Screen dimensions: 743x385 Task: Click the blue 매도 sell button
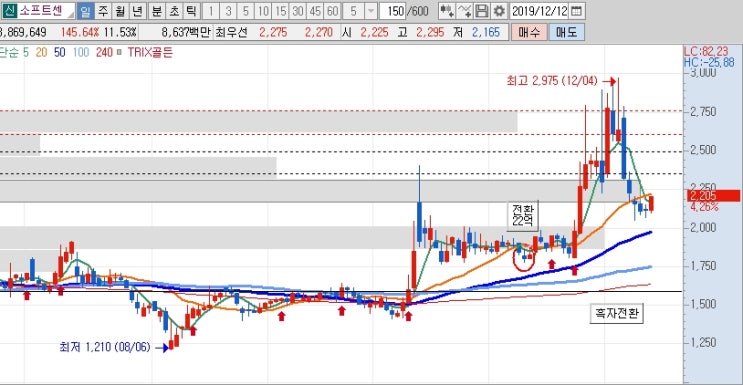tap(567, 32)
